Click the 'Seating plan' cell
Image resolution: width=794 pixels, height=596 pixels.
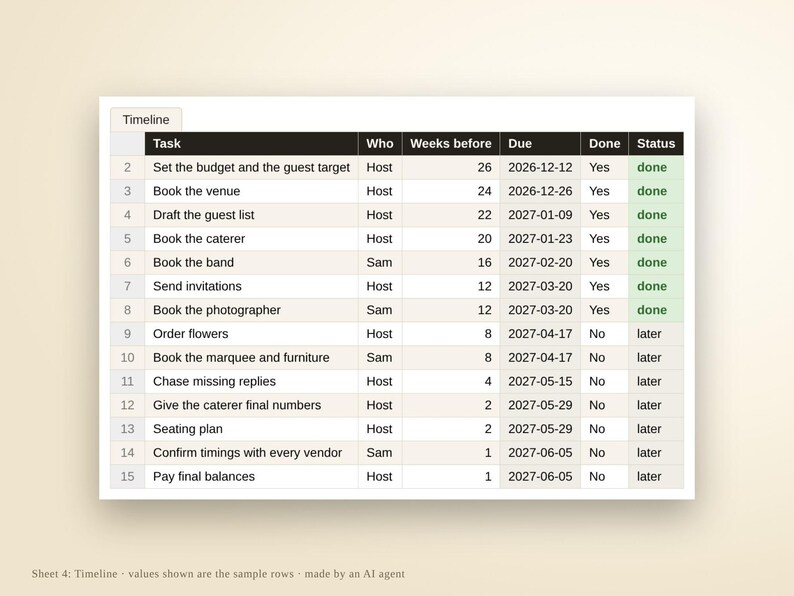[251, 429]
